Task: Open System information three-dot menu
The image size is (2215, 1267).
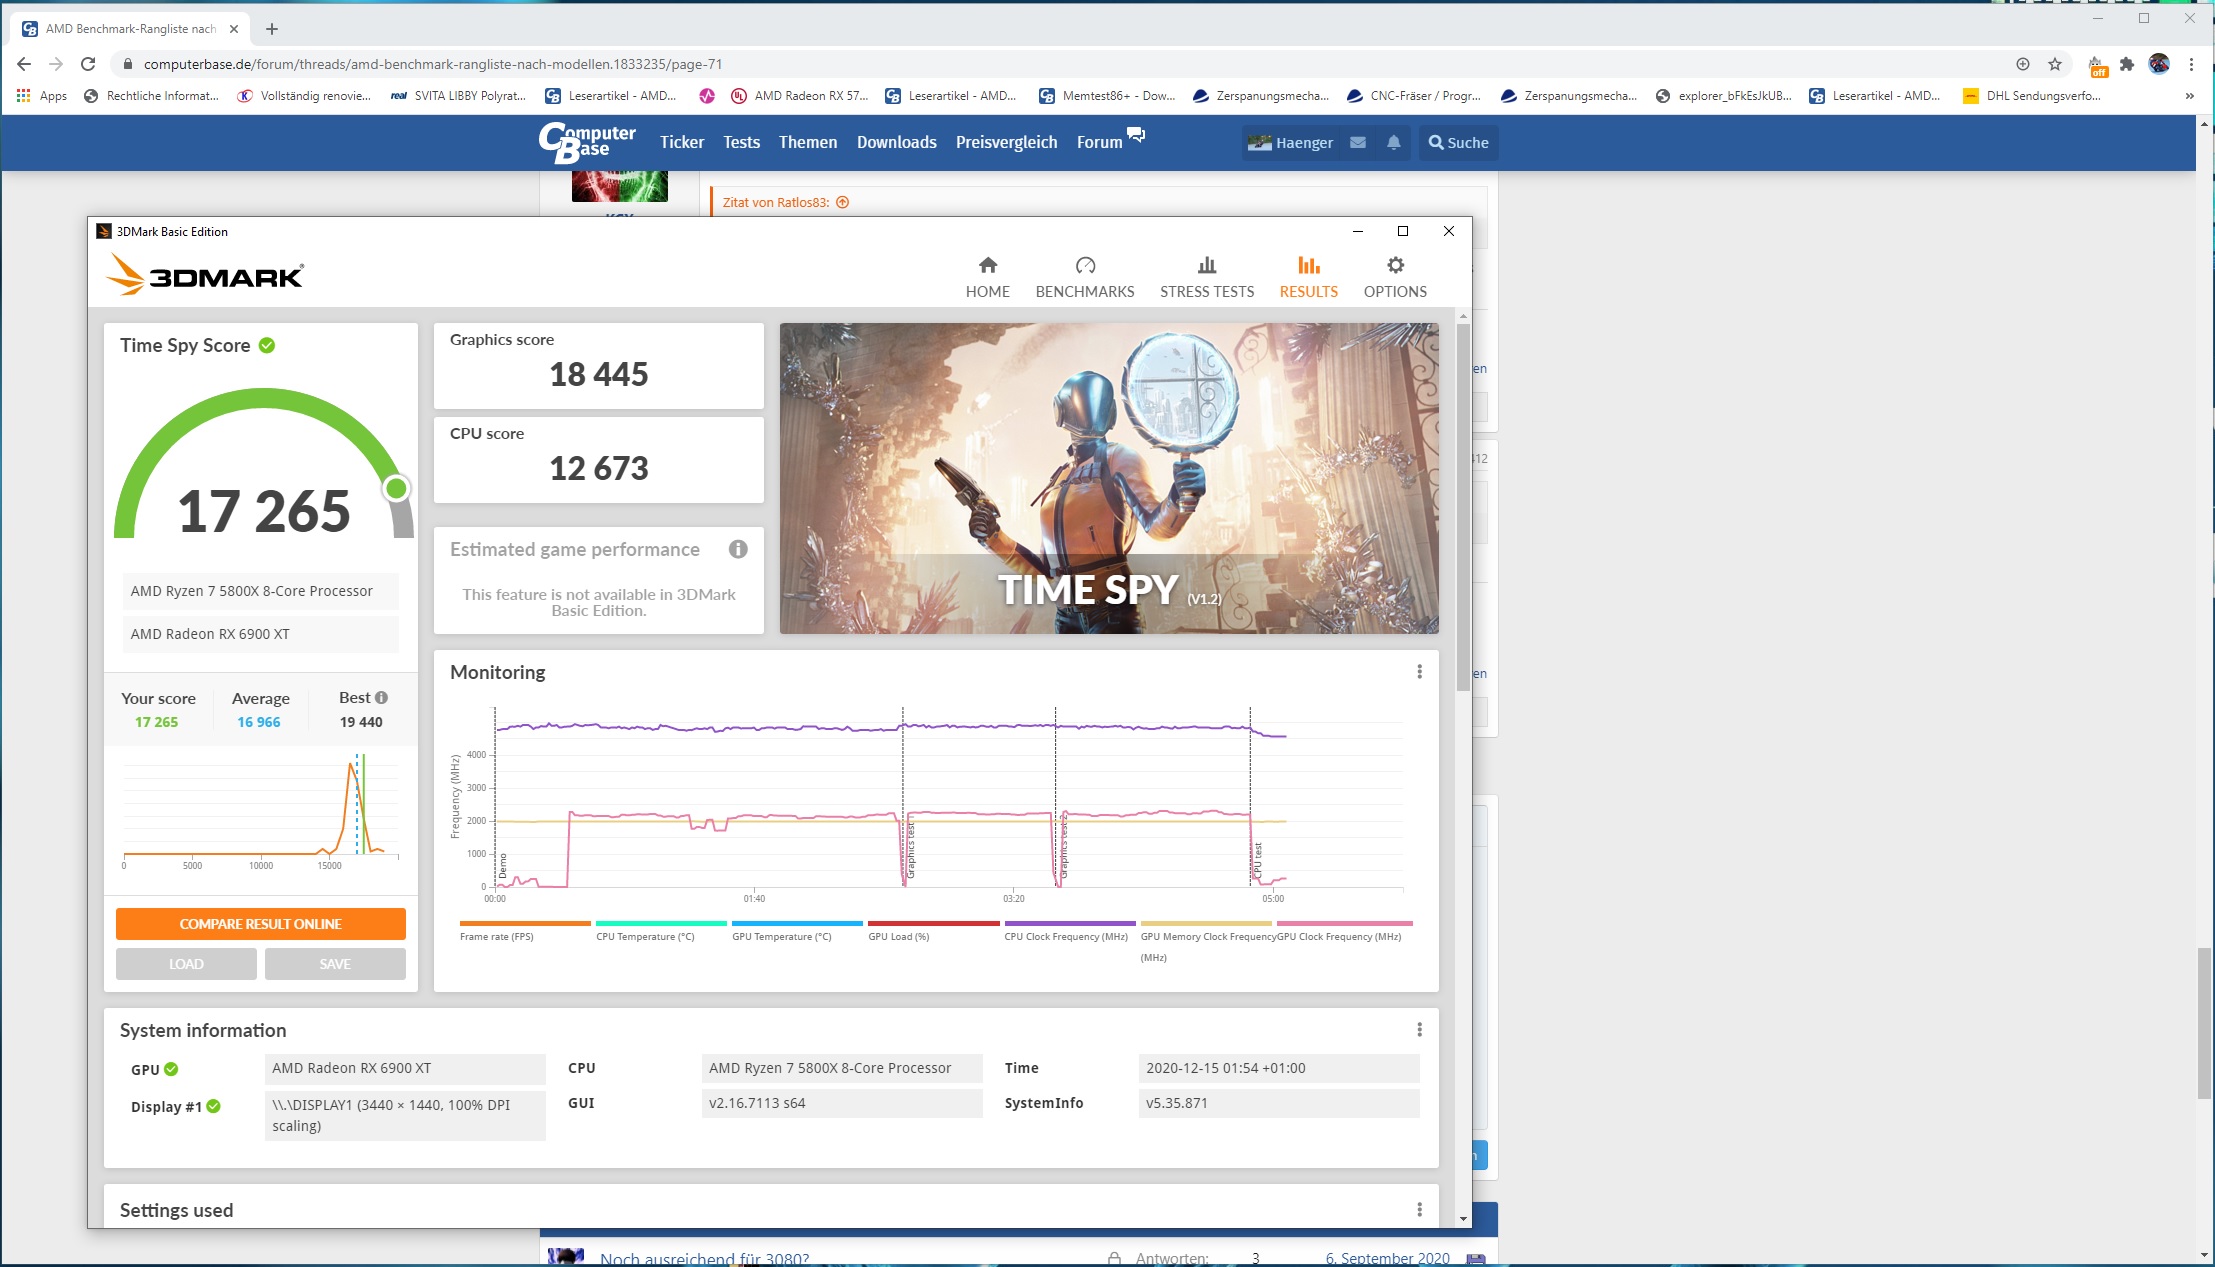Action: (1419, 1030)
